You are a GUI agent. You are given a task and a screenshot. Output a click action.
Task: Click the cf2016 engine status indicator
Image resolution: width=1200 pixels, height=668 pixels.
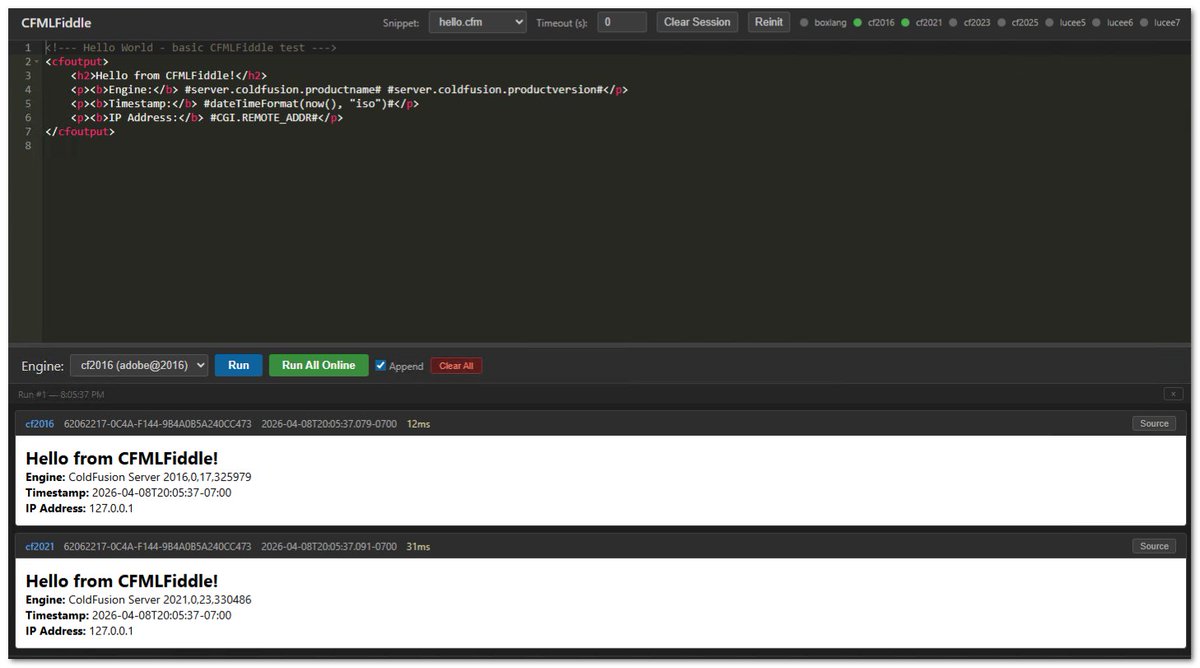pos(874,22)
